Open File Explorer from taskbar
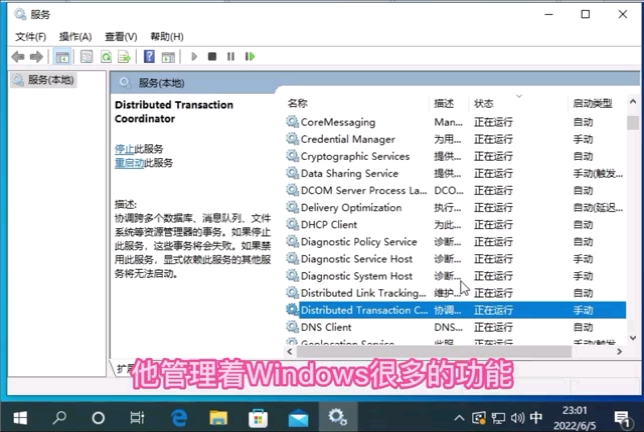 pos(218,418)
